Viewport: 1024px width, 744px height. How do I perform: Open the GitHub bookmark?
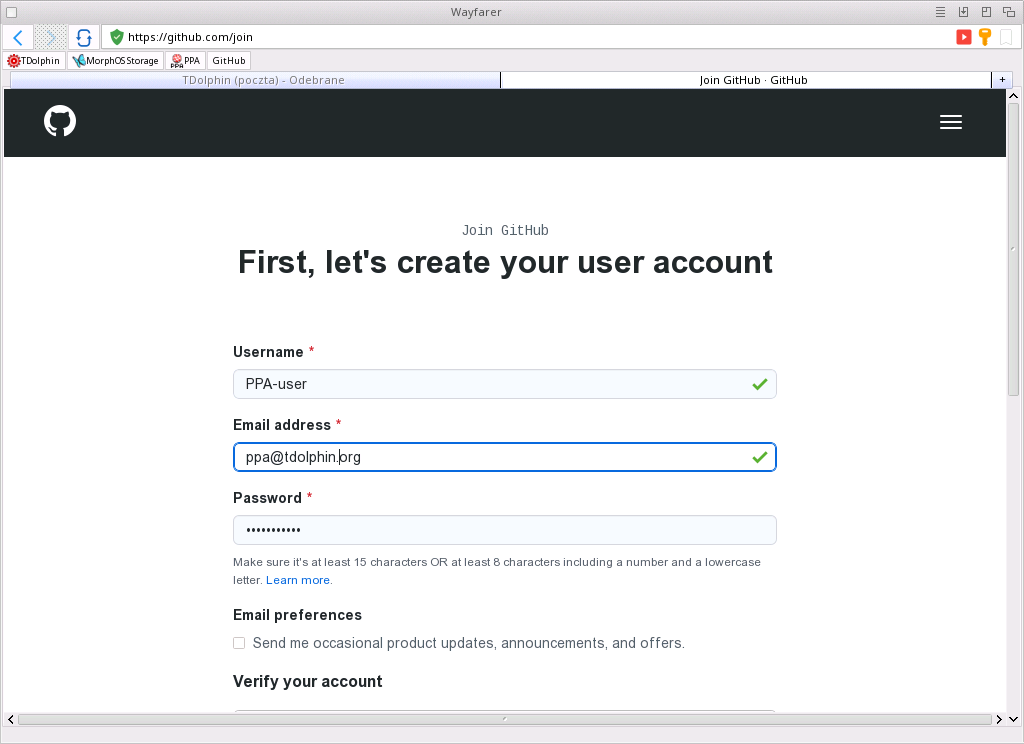229,61
